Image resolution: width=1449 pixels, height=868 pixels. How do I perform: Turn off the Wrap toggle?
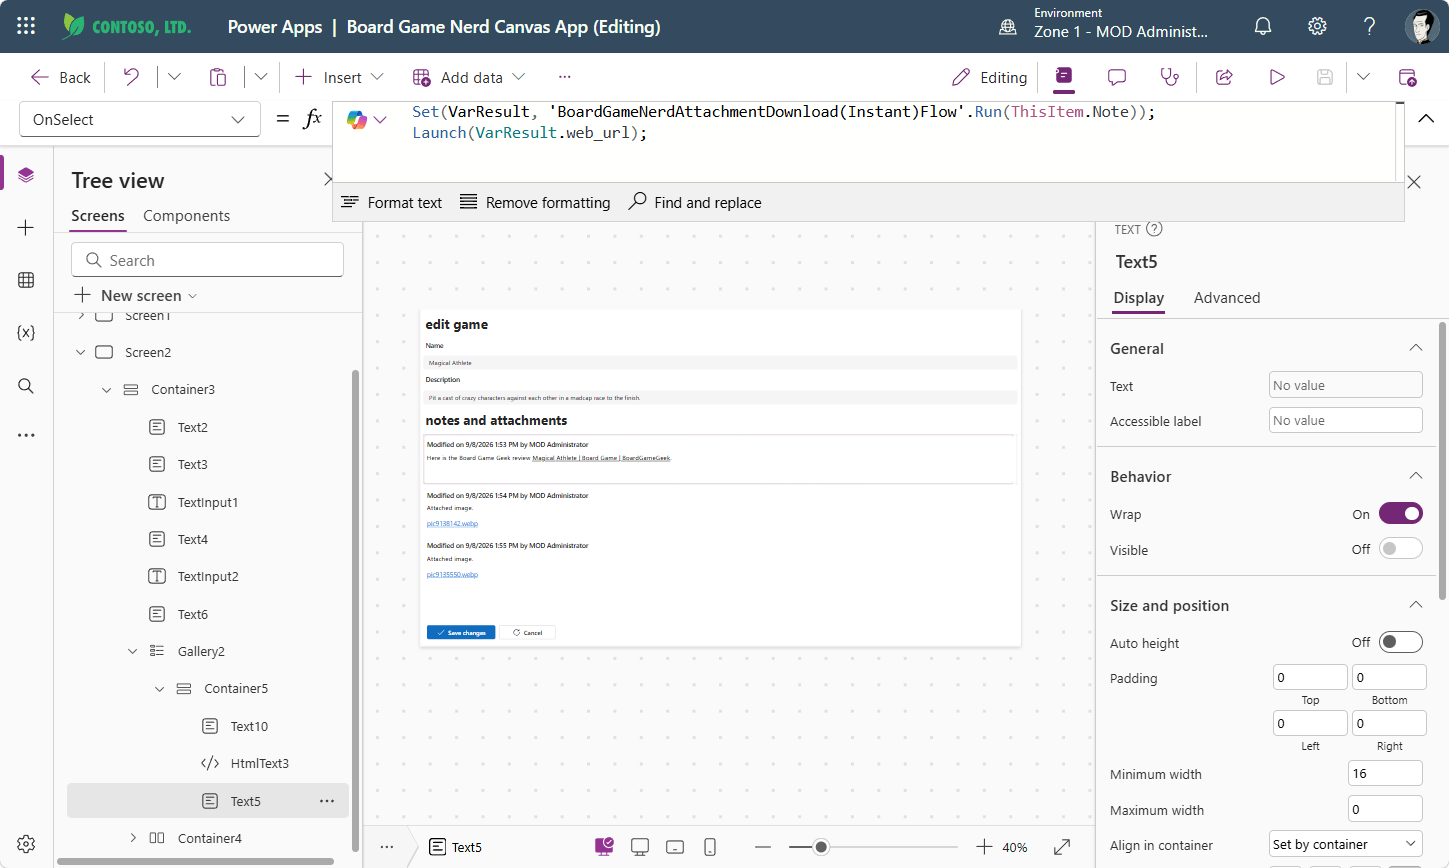(1400, 513)
